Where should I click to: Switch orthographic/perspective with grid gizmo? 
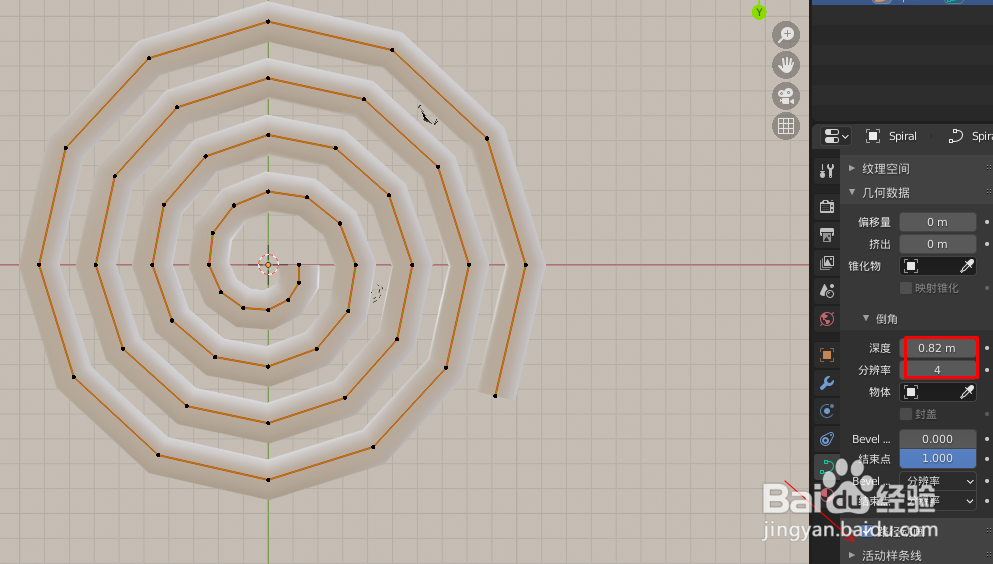[786, 126]
